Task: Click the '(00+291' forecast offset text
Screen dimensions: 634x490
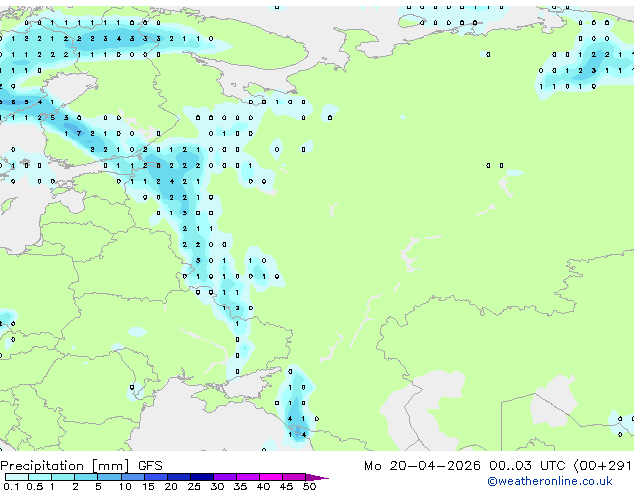Action: click(602, 466)
